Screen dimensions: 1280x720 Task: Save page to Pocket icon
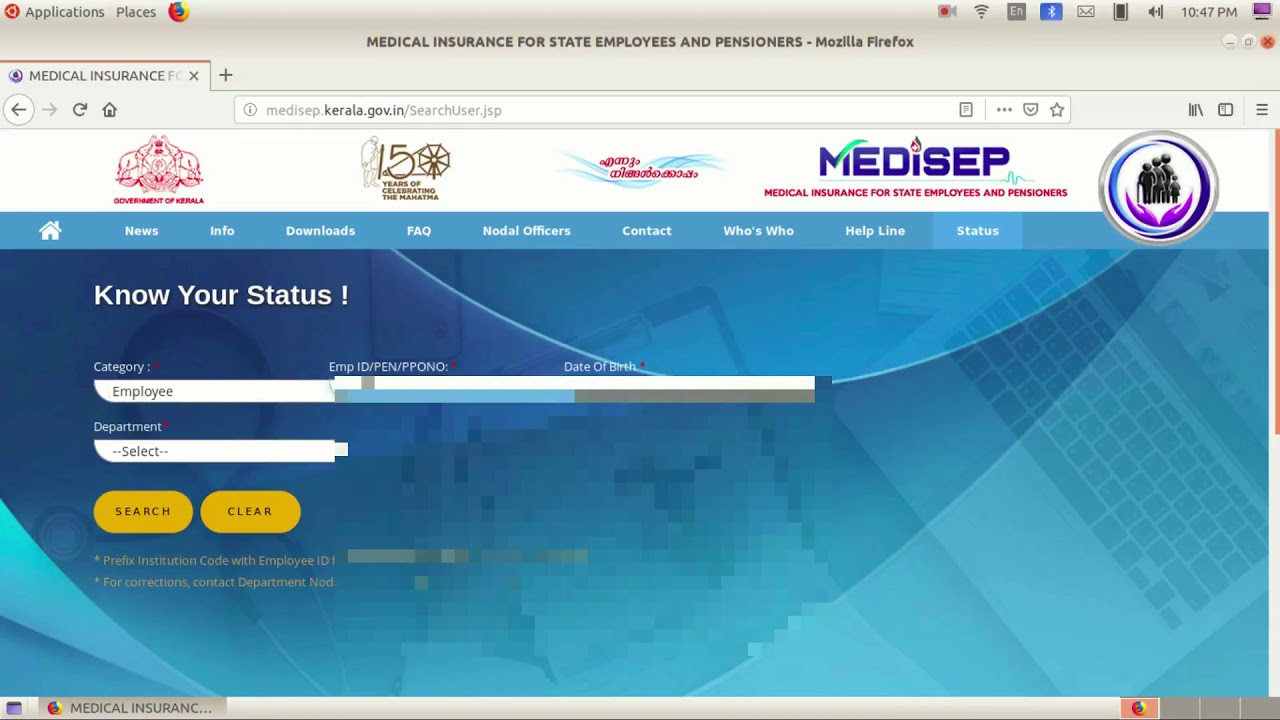(1031, 110)
